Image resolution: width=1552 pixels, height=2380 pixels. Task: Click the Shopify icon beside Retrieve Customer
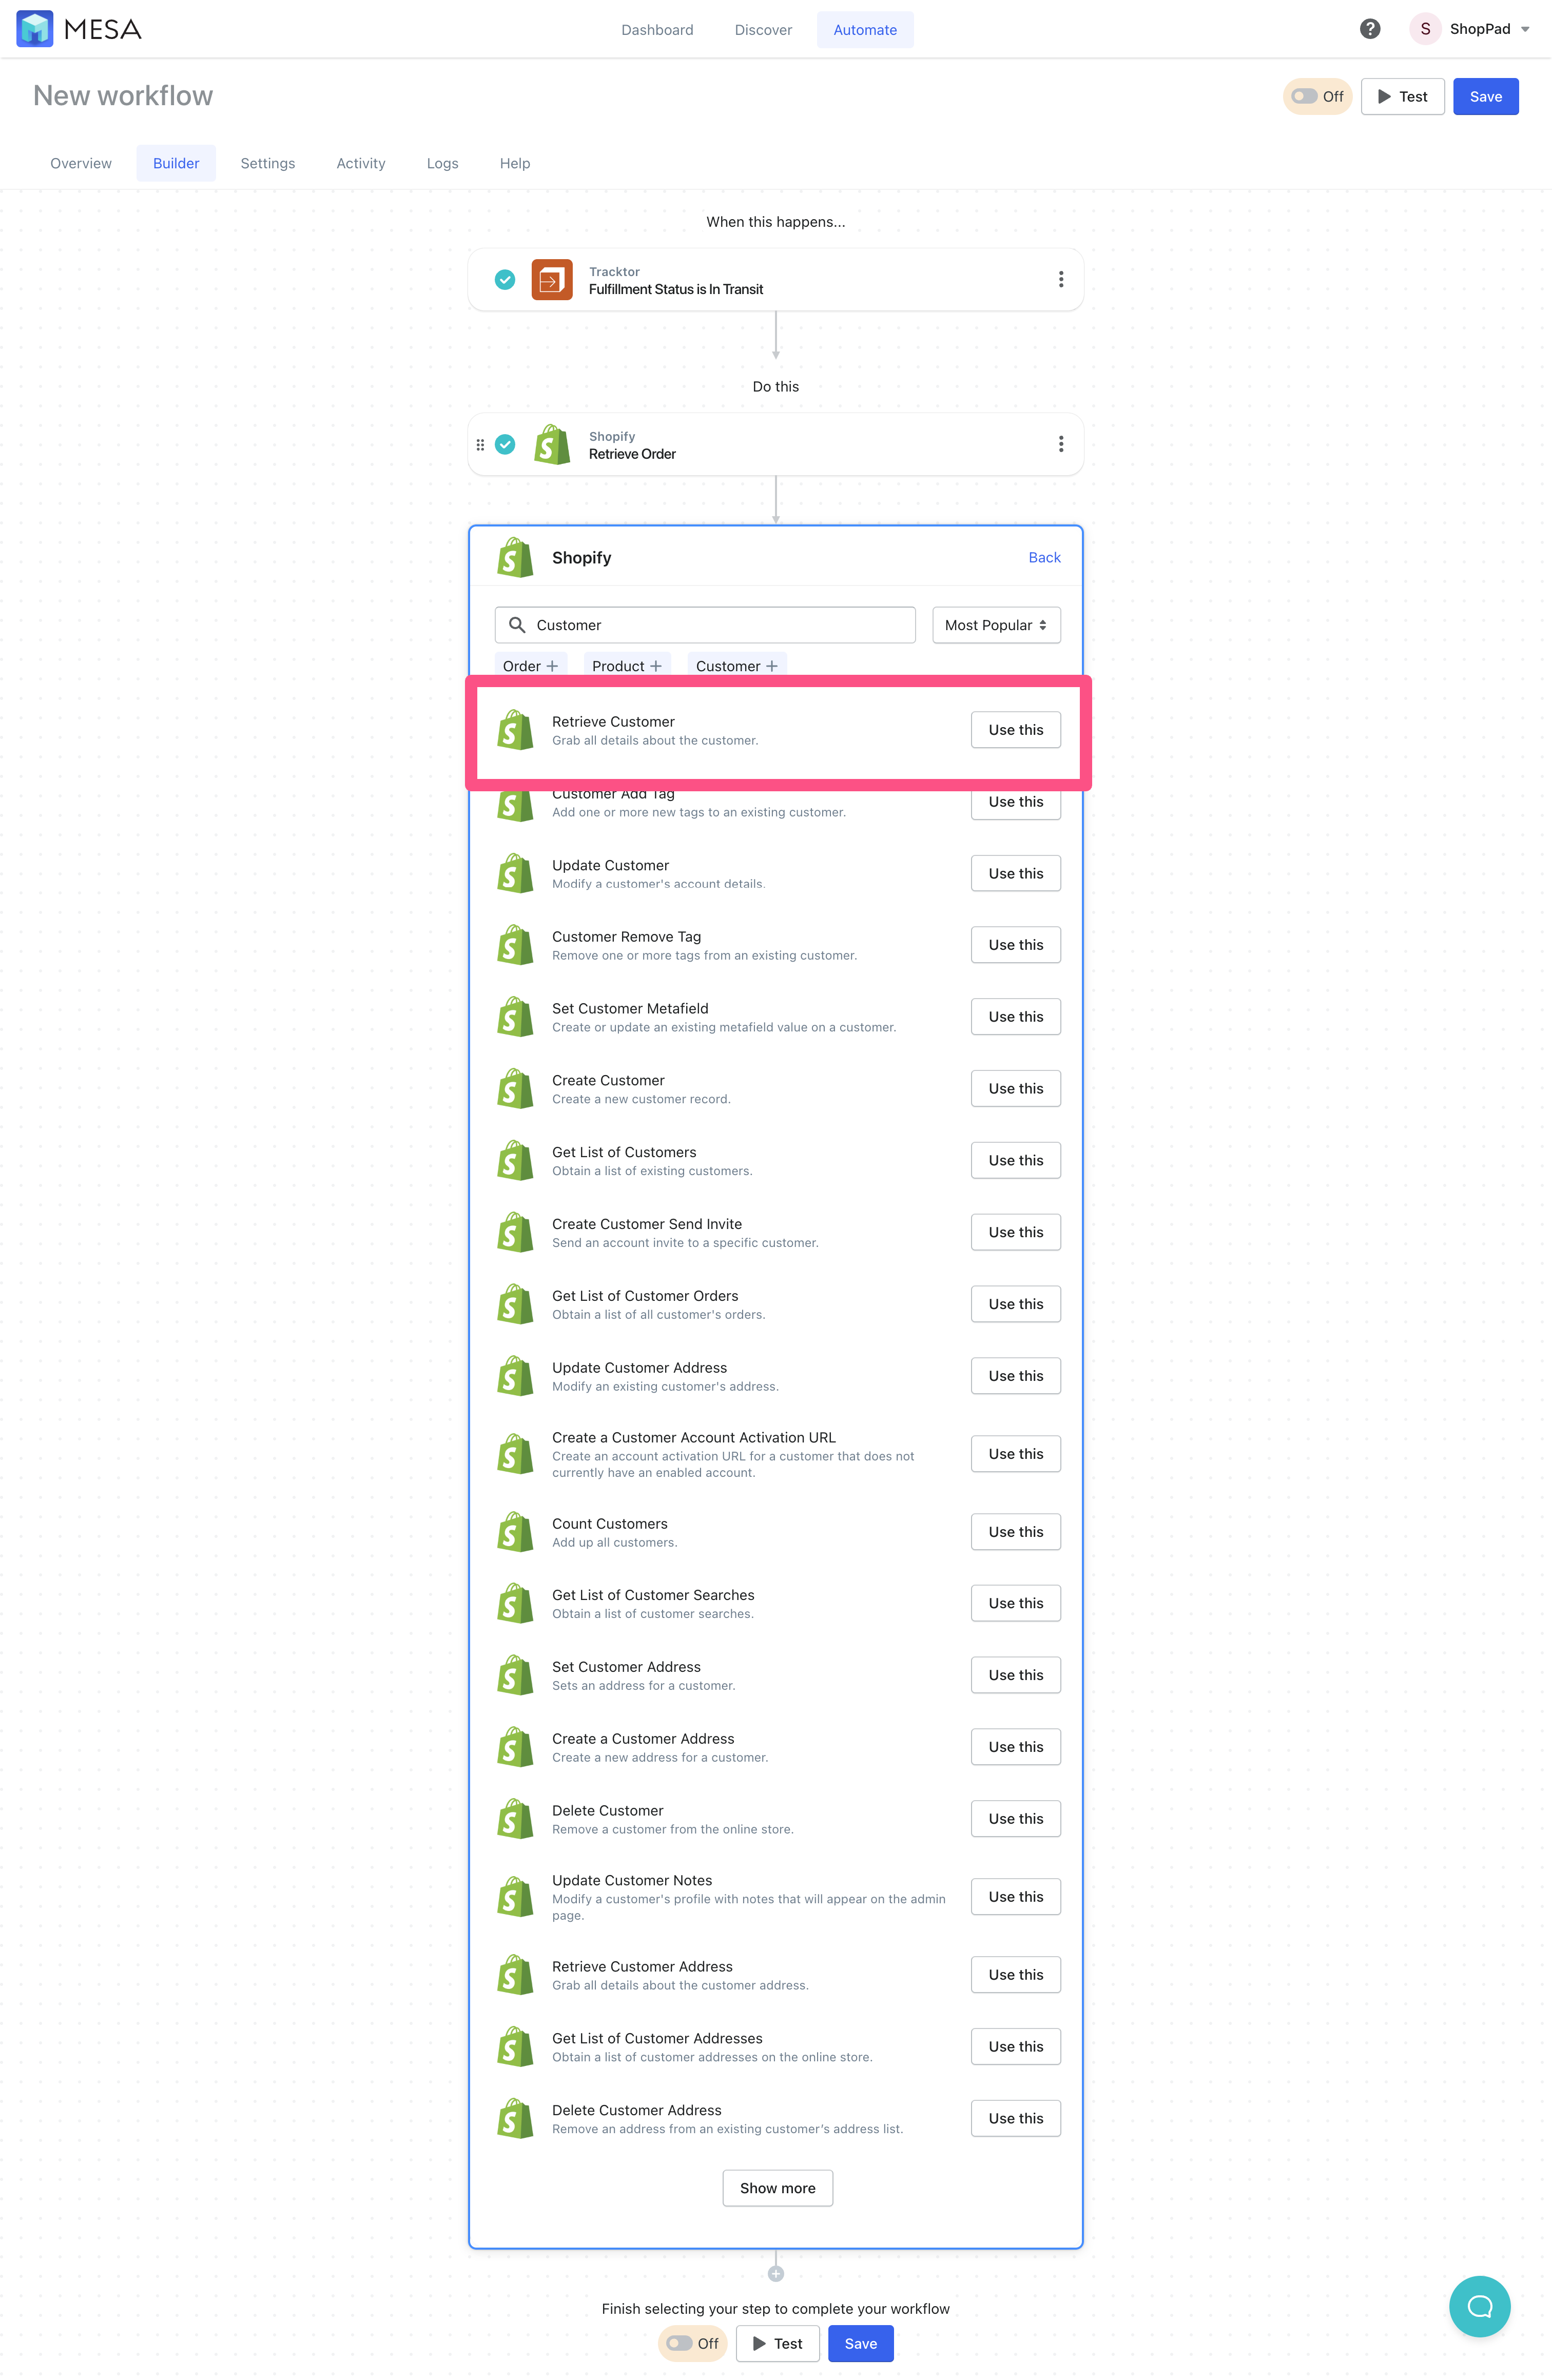(x=515, y=730)
